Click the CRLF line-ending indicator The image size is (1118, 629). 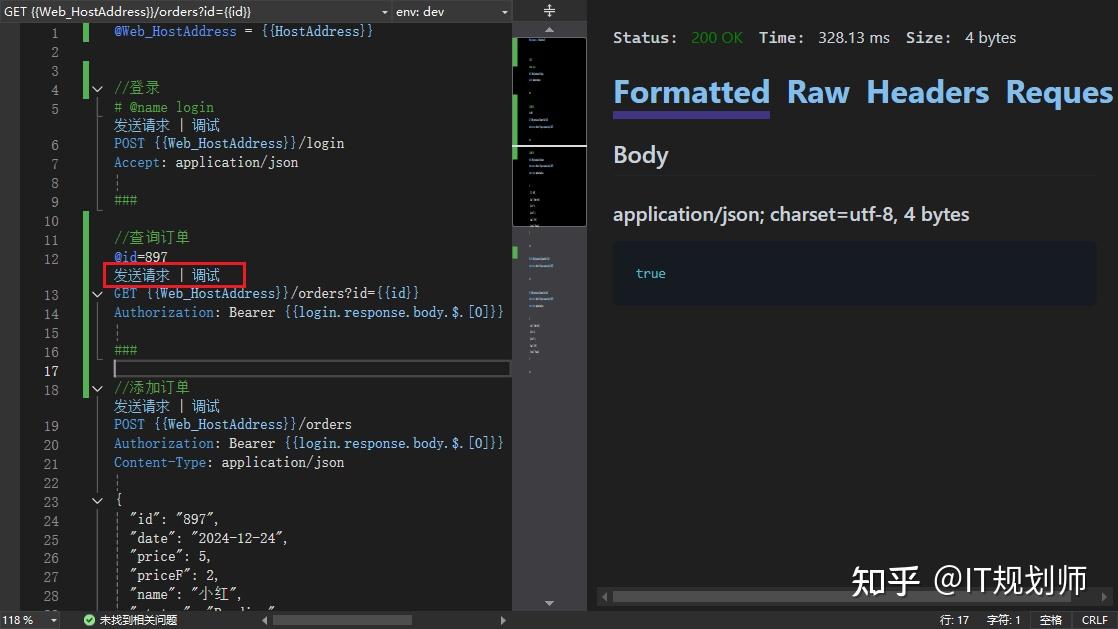1094,619
